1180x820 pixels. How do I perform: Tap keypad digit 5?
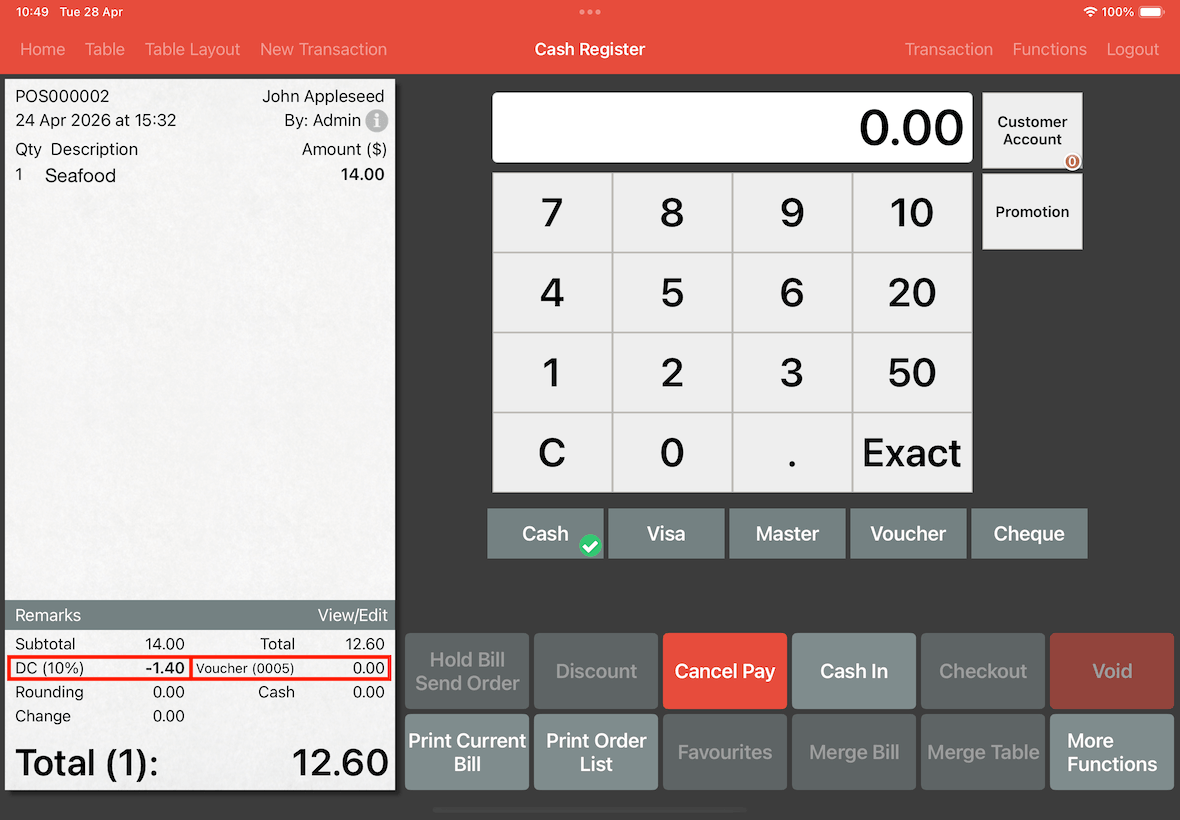point(672,293)
